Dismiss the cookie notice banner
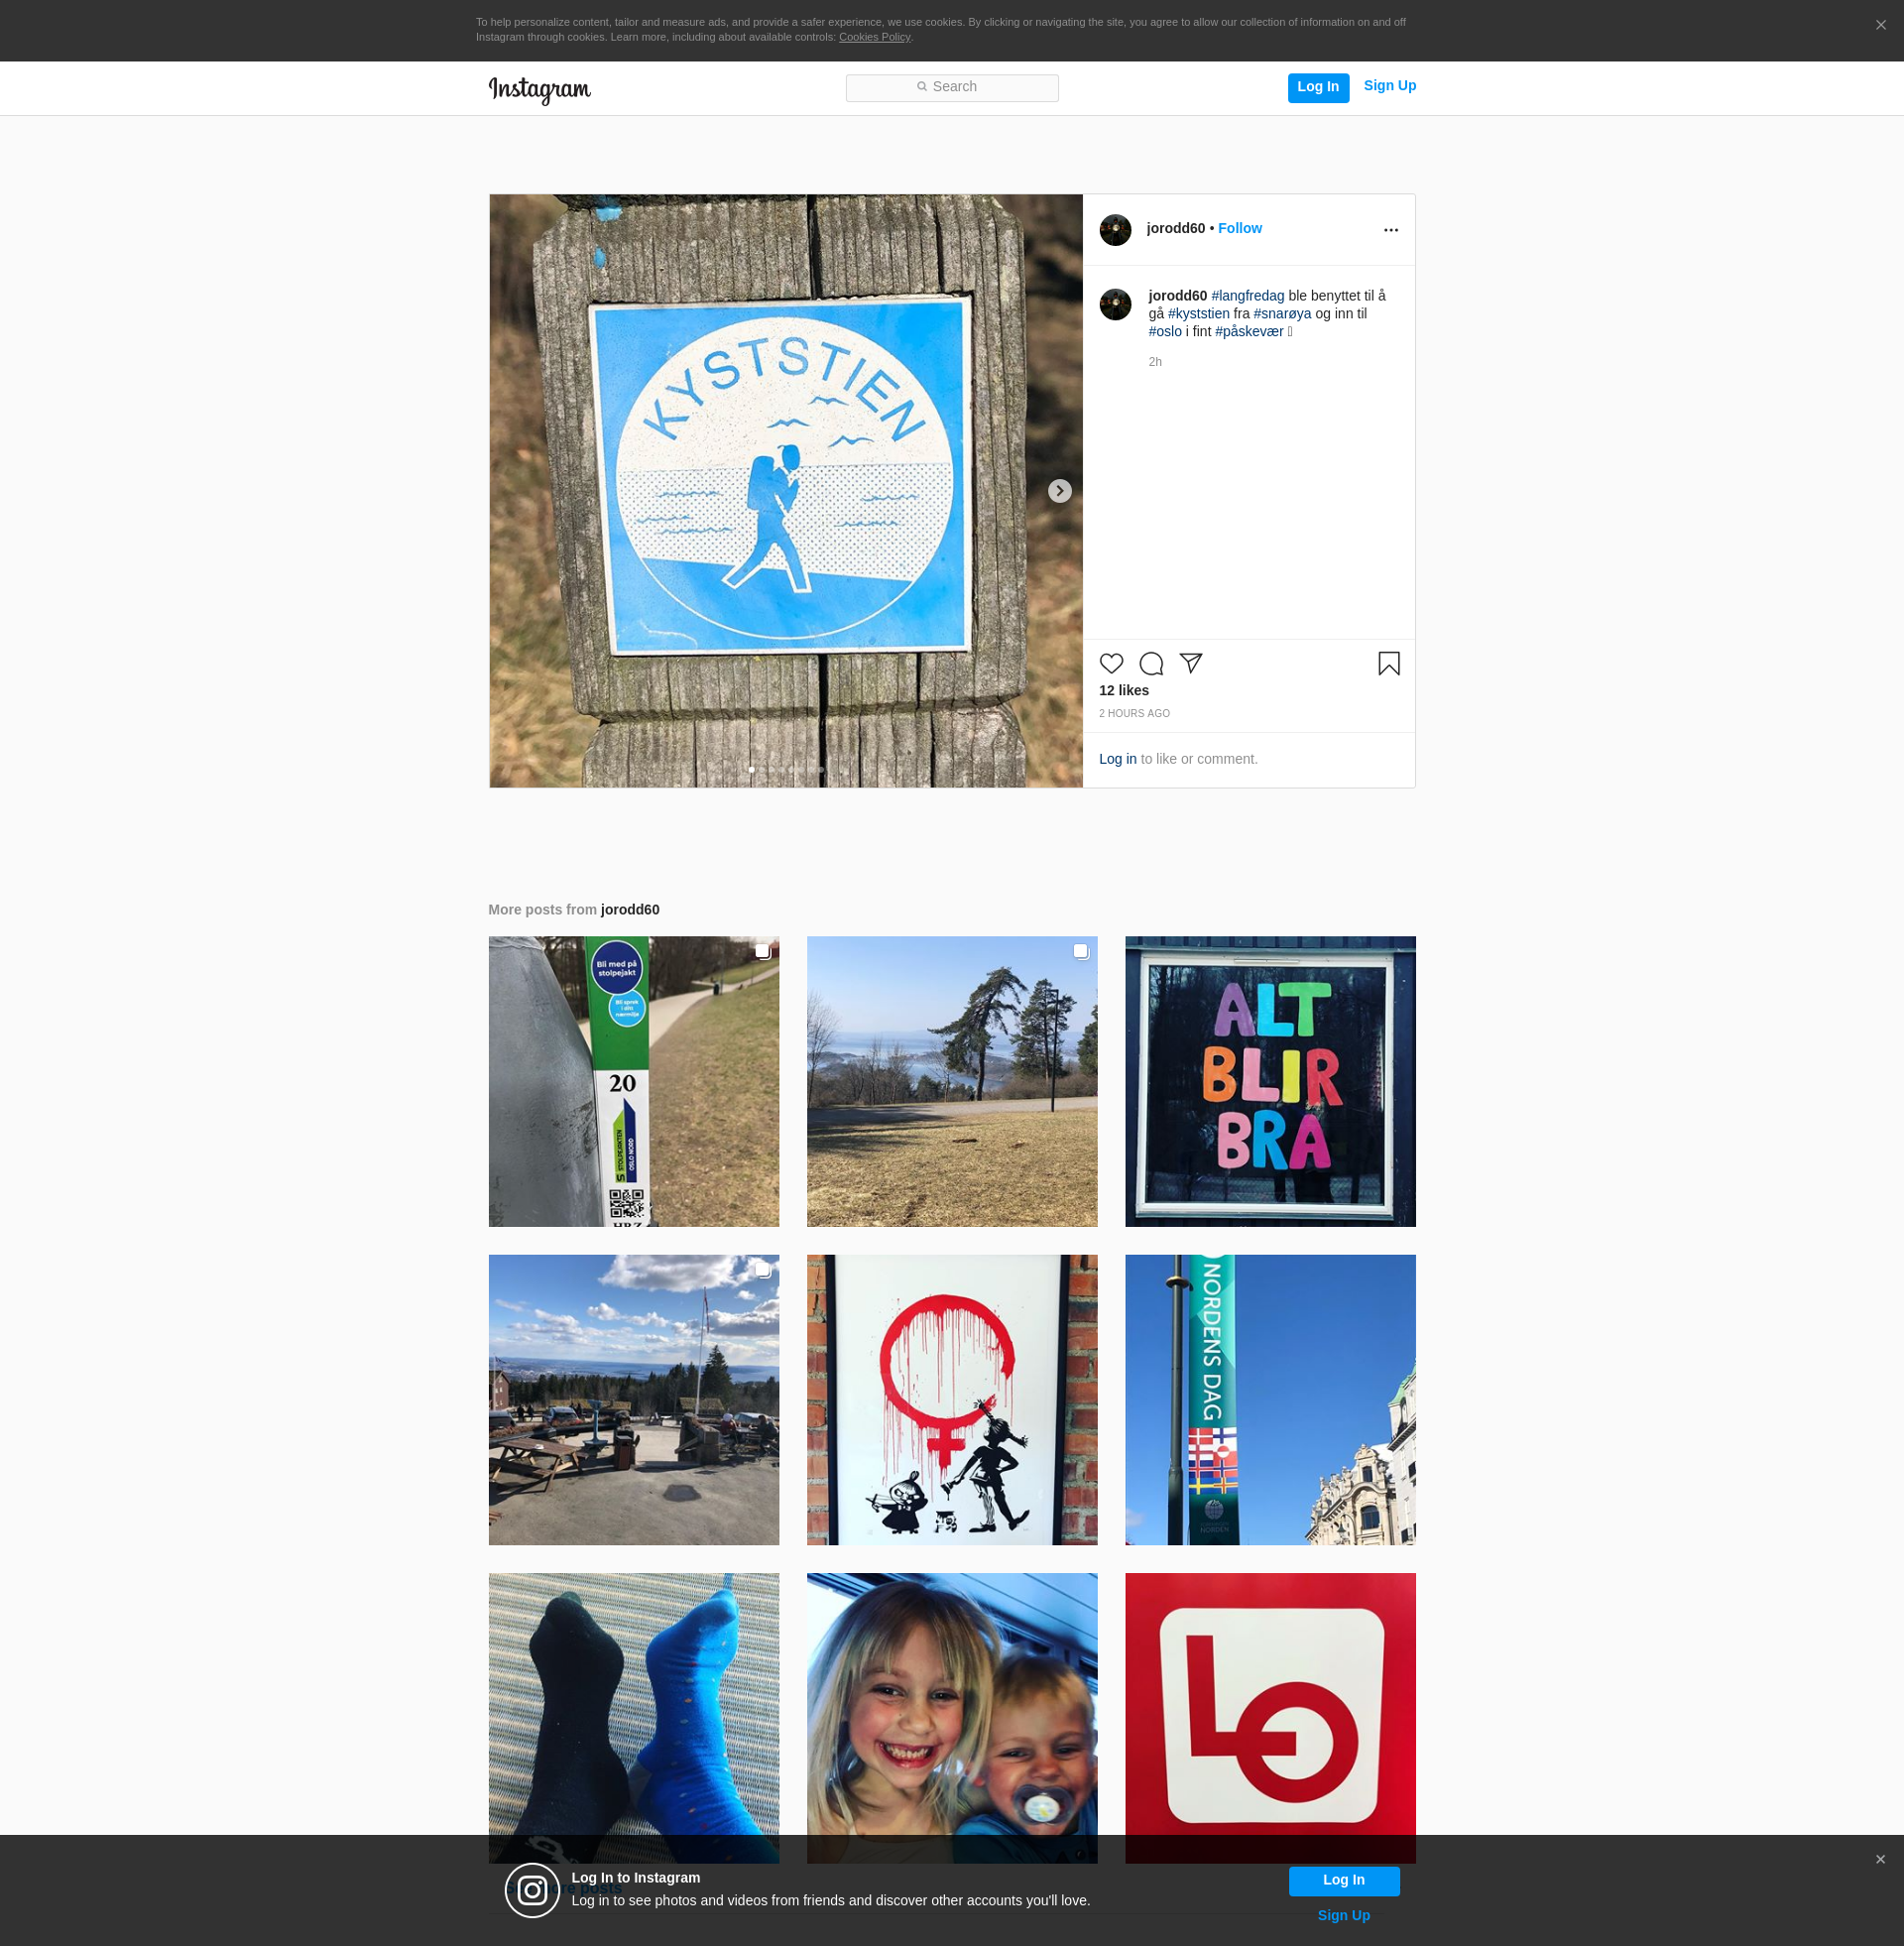 [1880, 25]
